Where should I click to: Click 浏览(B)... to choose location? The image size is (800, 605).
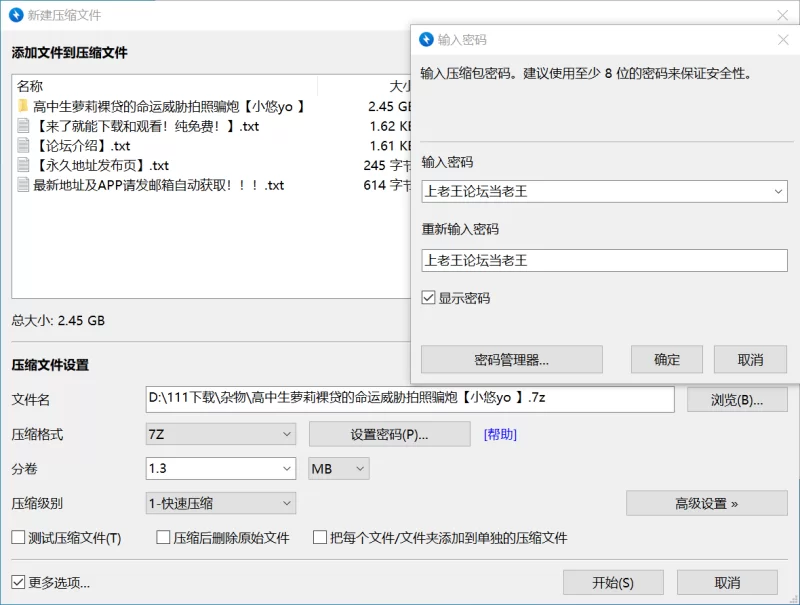[737, 400]
